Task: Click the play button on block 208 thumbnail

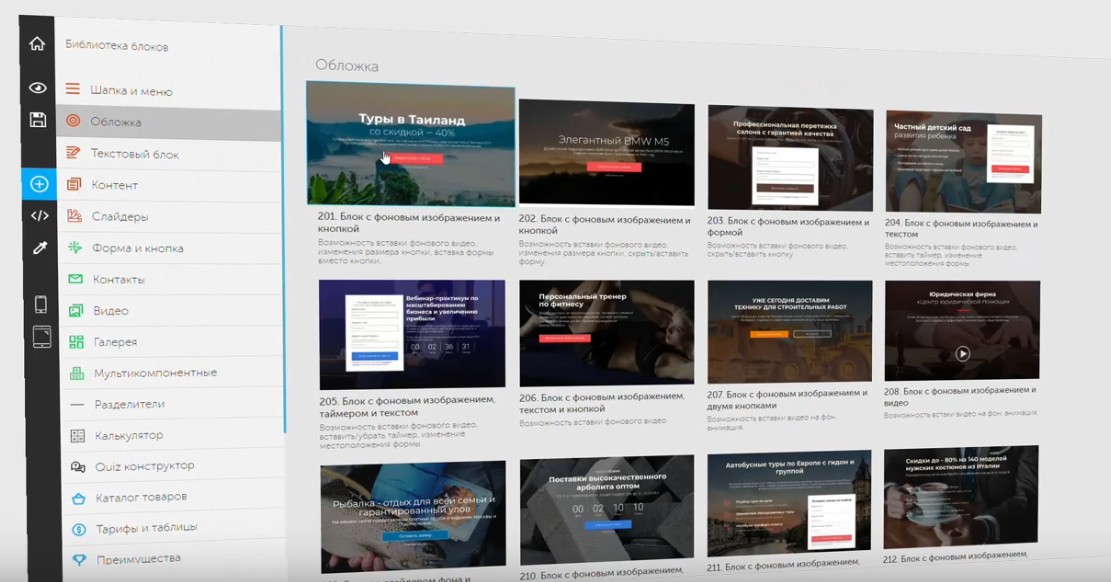Action: [962, 353]
